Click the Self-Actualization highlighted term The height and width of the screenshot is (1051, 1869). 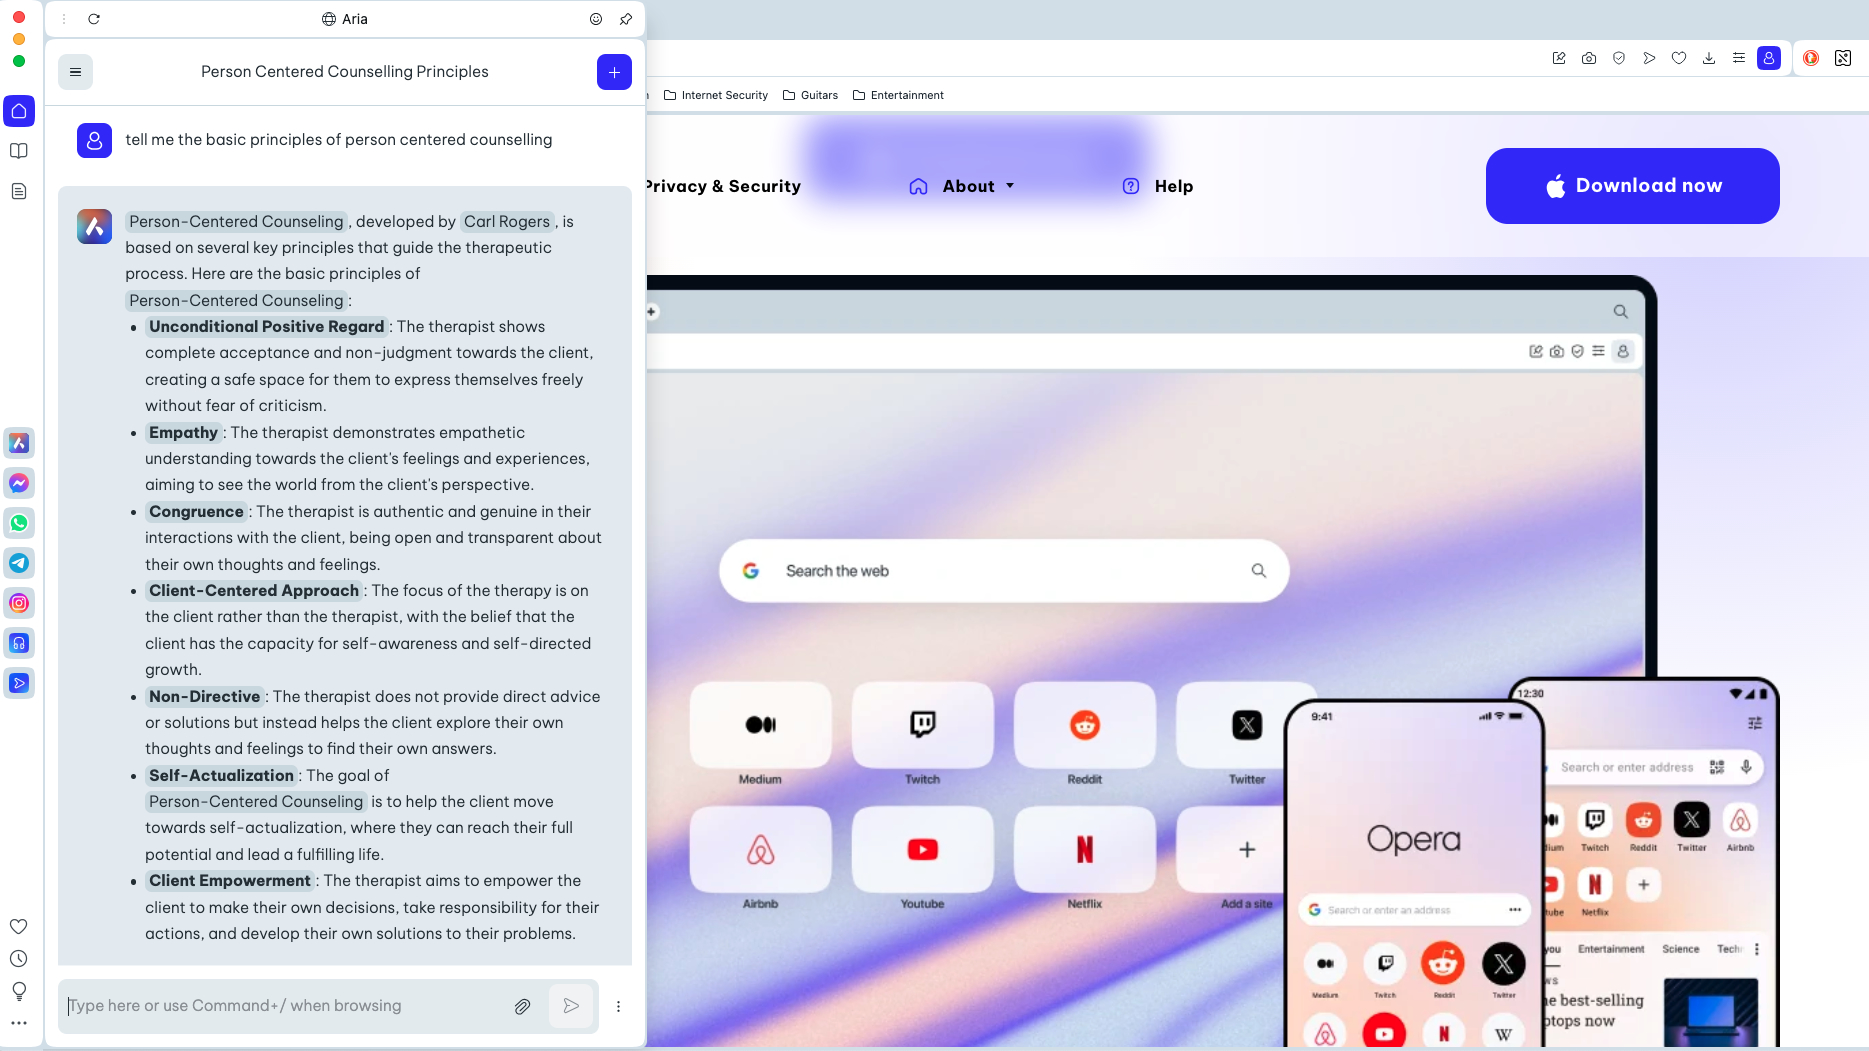click(221, 776)
